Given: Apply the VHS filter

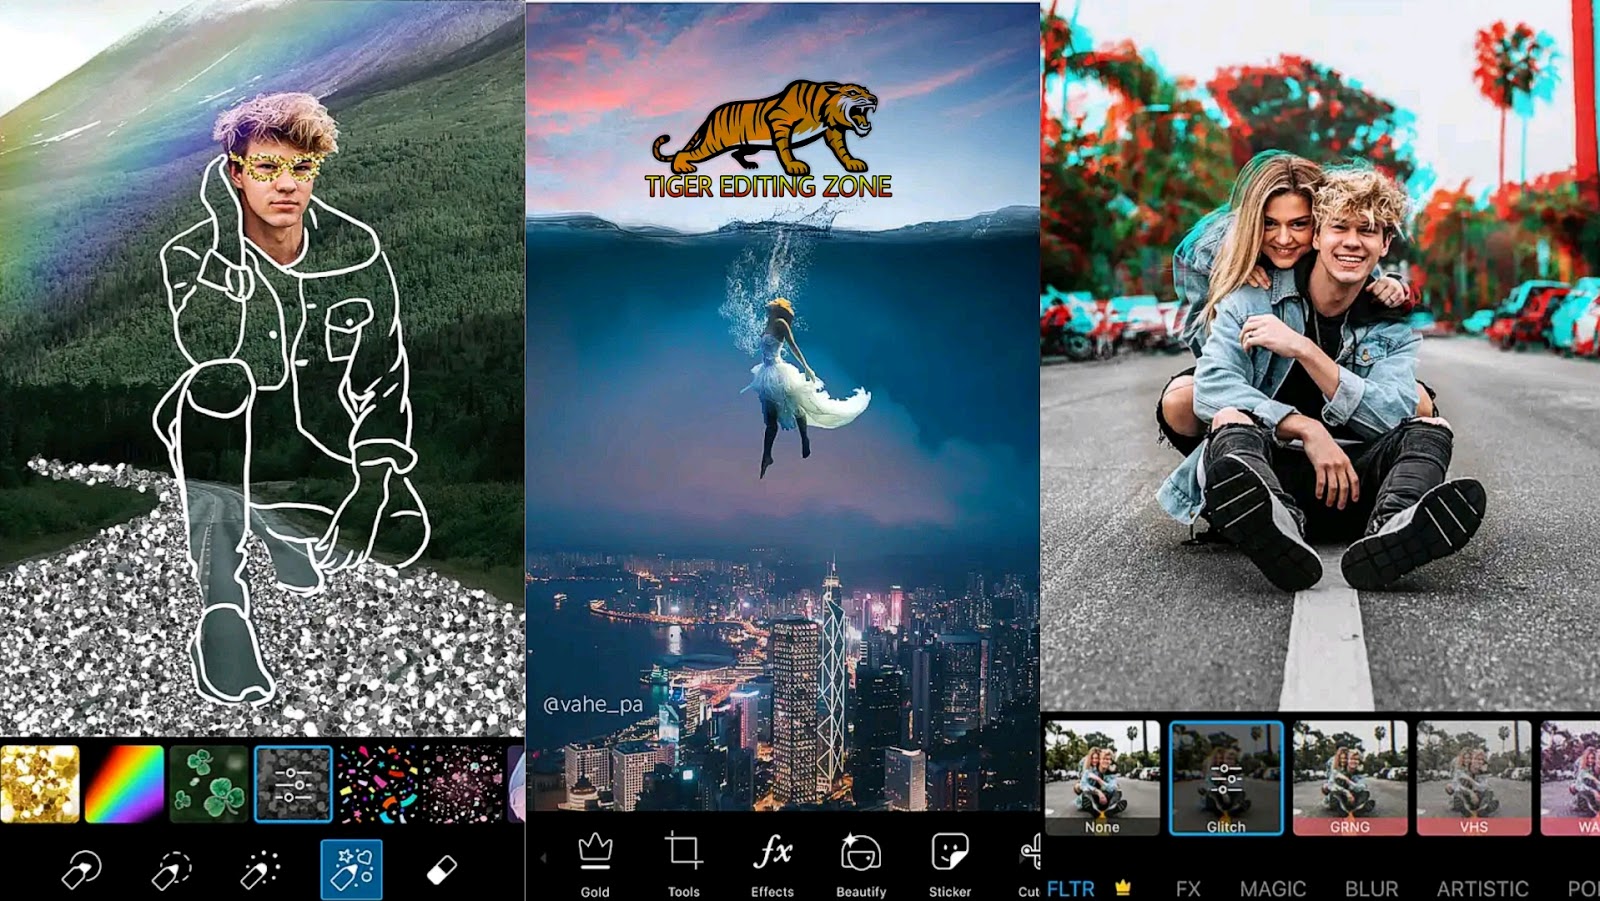Looking at the screenshot, I should click(1474, 778).
